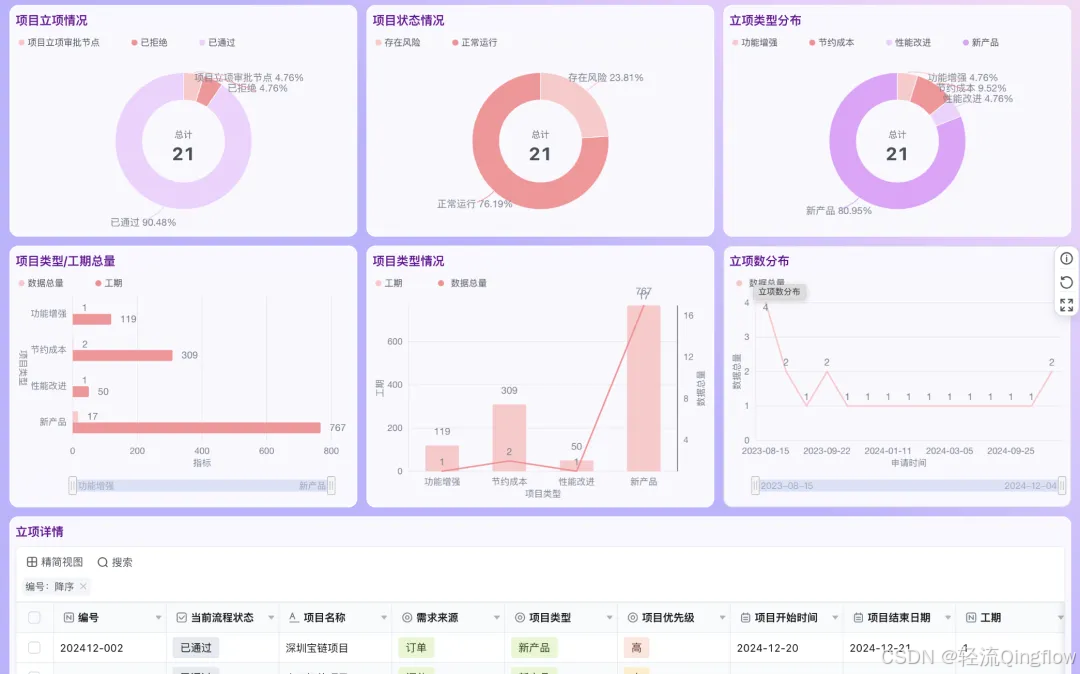
Task: Click 深圳宝链项目 project name cell
Action: click(317, 648)
